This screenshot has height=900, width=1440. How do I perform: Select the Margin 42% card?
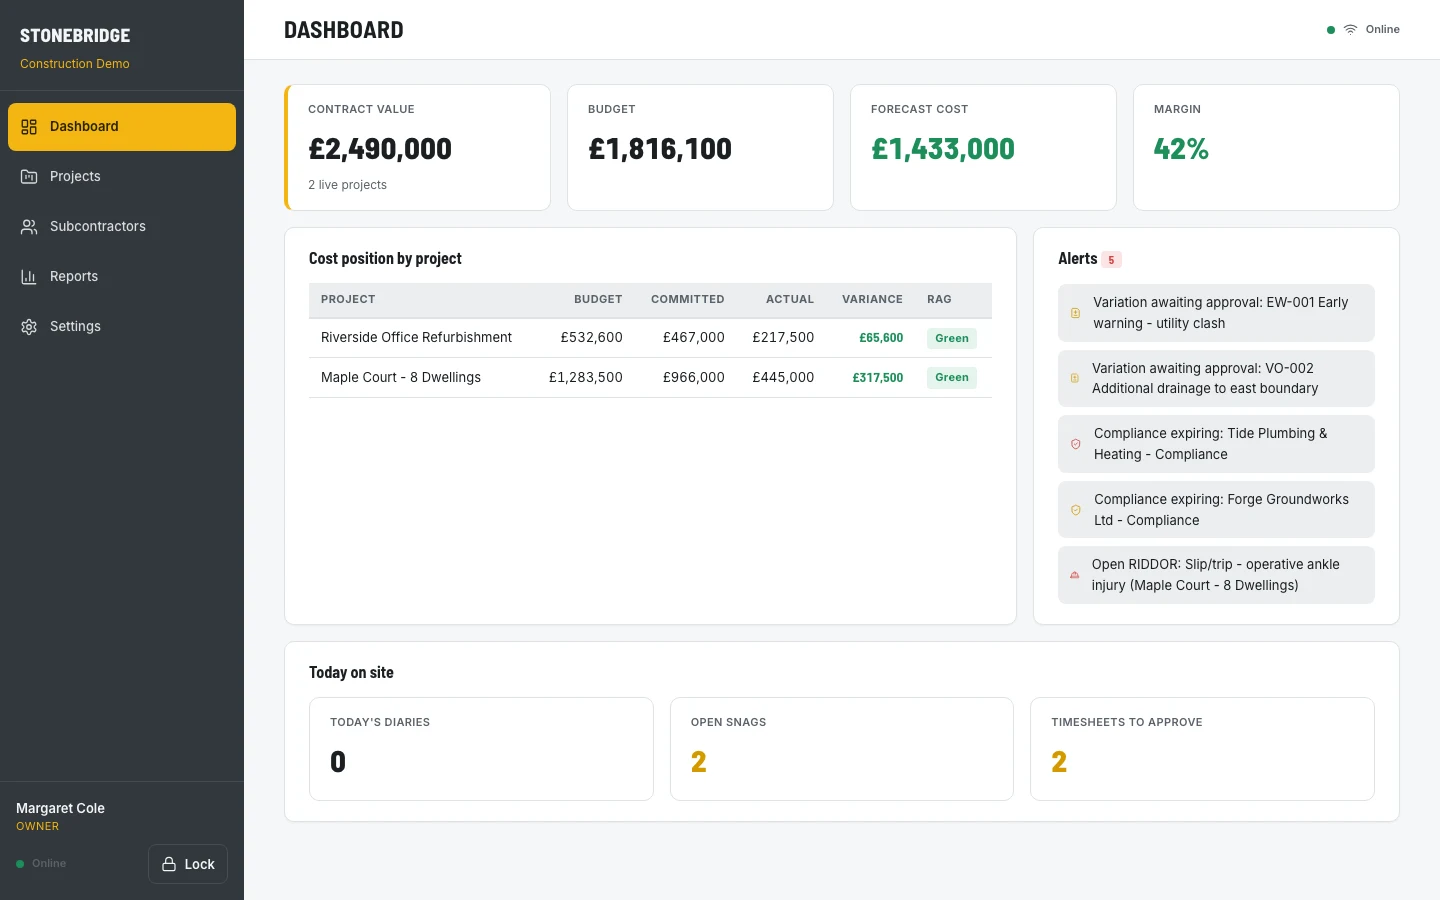pyautogui.click(x=1266, y=147)
